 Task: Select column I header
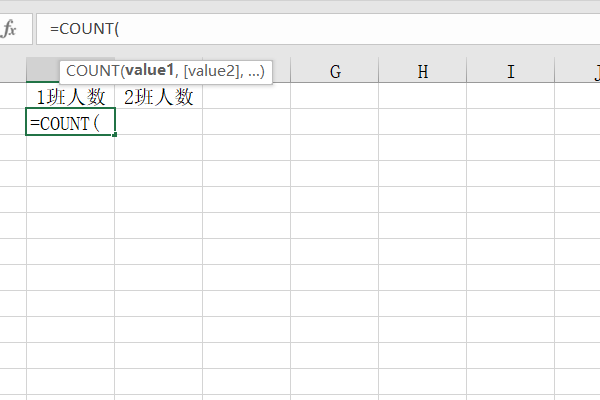(511, 71)
